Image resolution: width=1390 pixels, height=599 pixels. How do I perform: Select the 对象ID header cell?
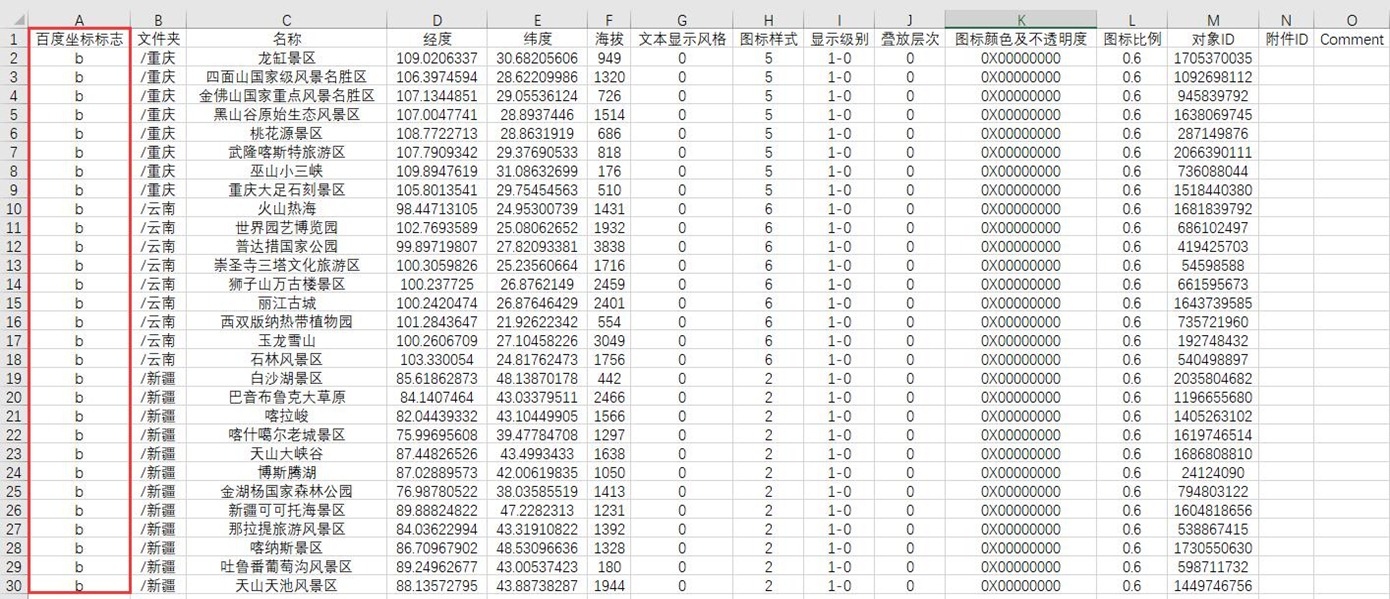[1212, 40]
